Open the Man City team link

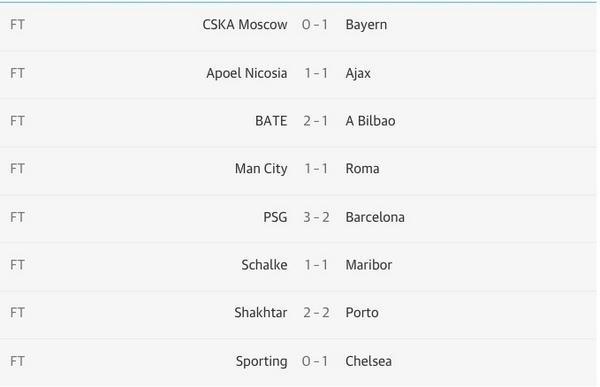(261, 169)
